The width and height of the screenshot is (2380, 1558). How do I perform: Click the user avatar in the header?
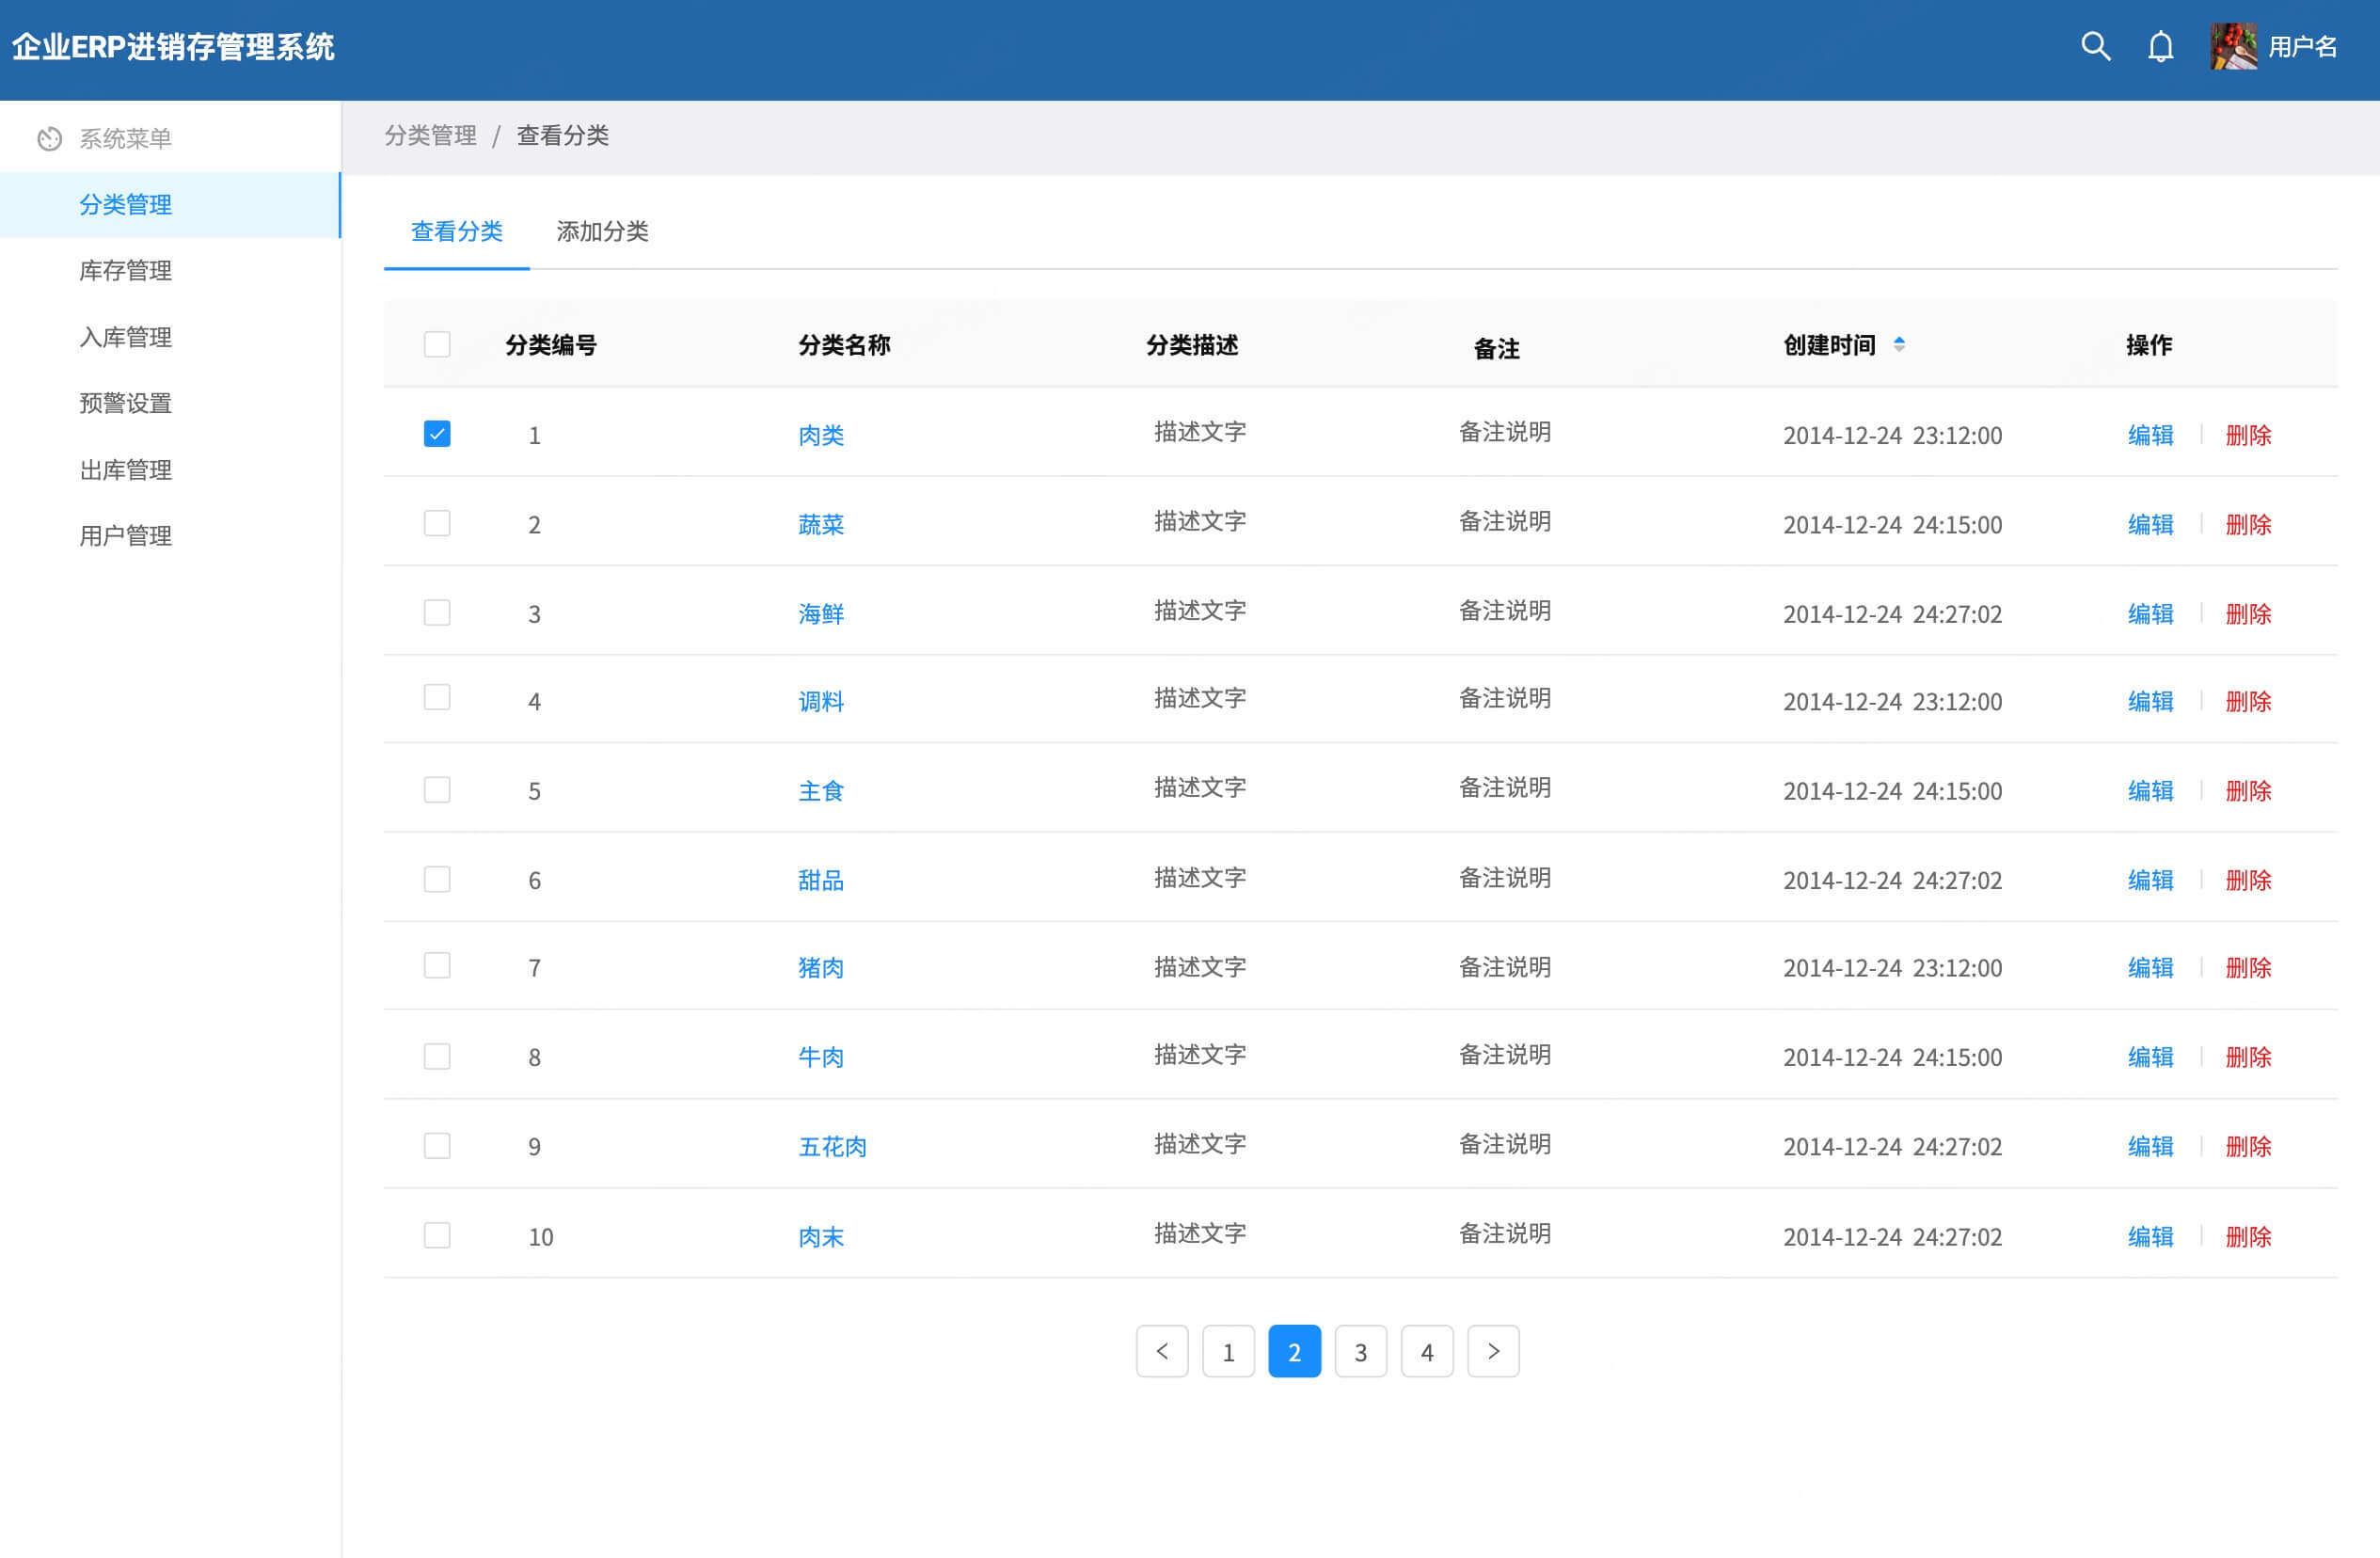pos(2232,46)
